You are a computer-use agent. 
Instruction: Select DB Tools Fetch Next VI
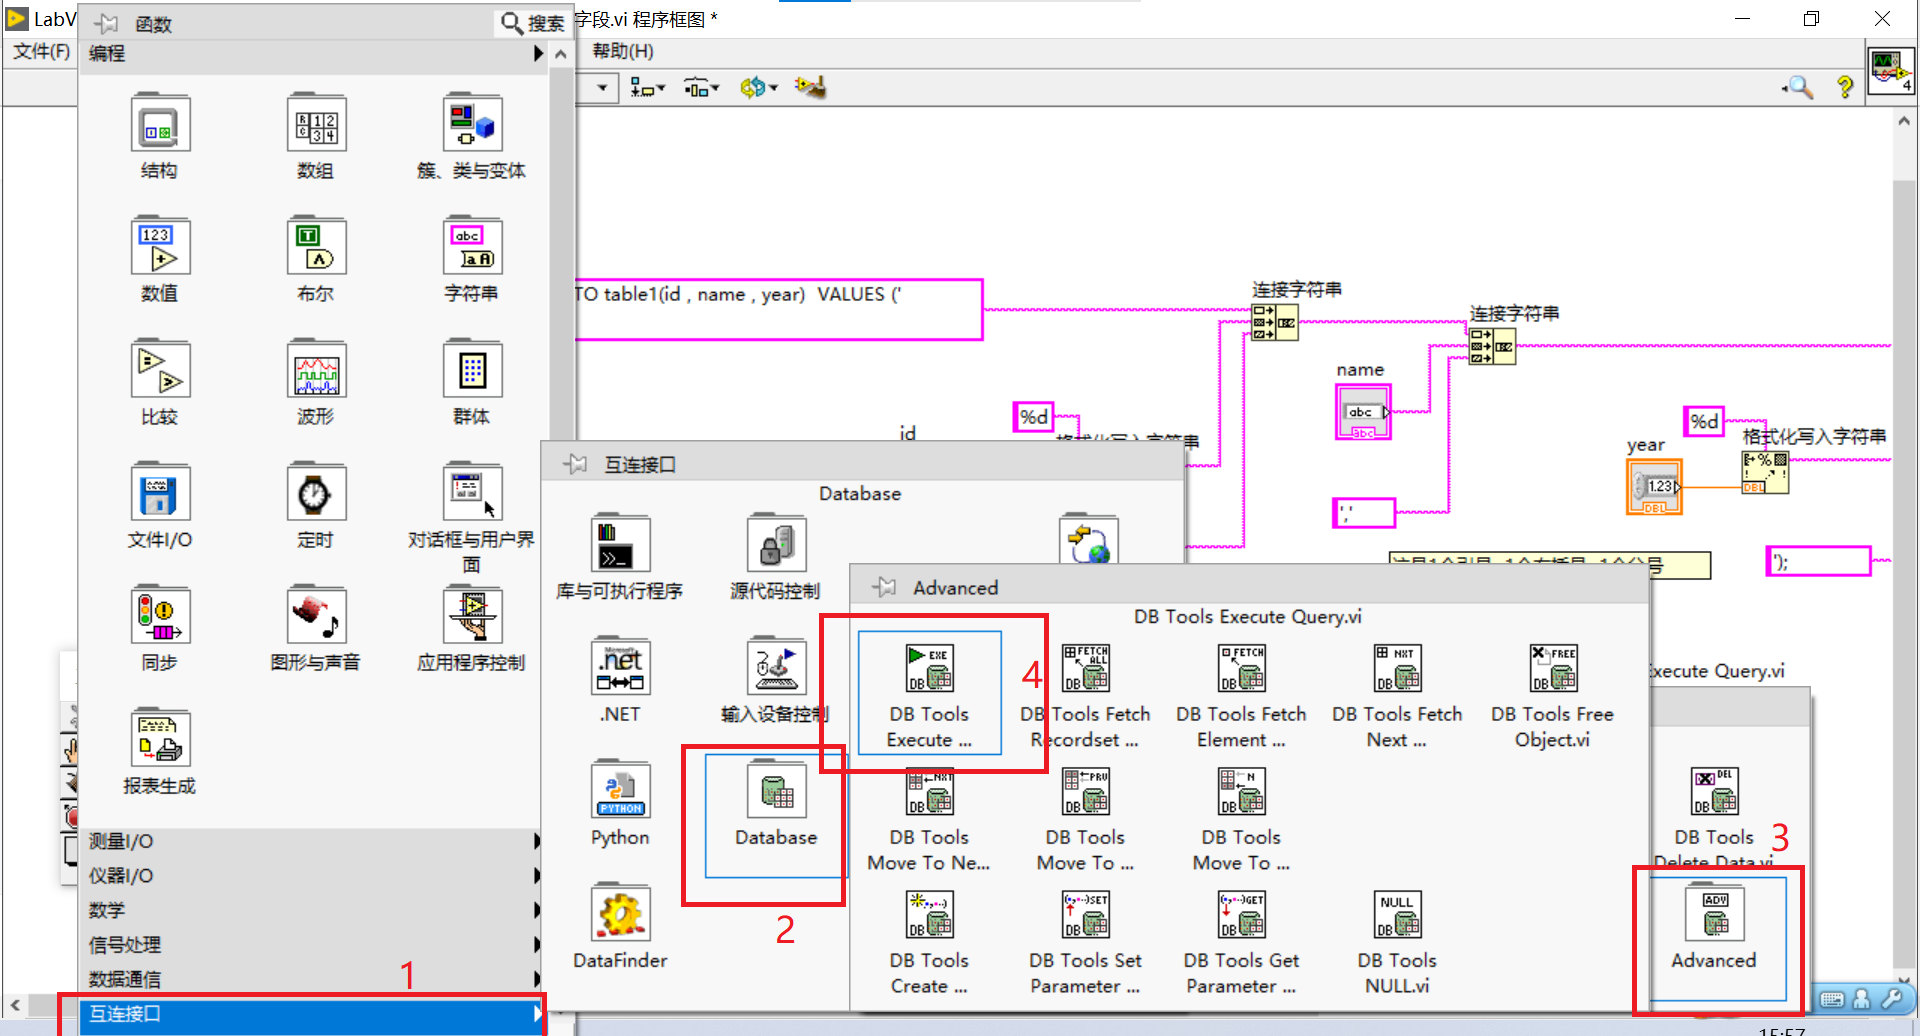pos(1396,668)
